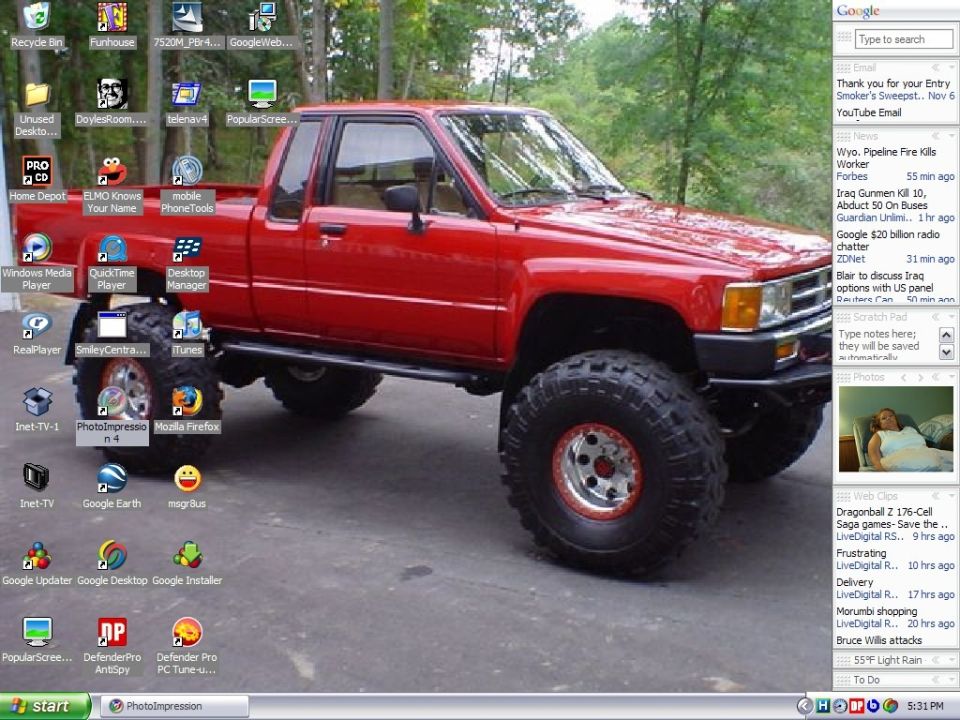The image size is (960, 720).
Task: Select the Windows Media Player shortcut
Action: [37, 262]
